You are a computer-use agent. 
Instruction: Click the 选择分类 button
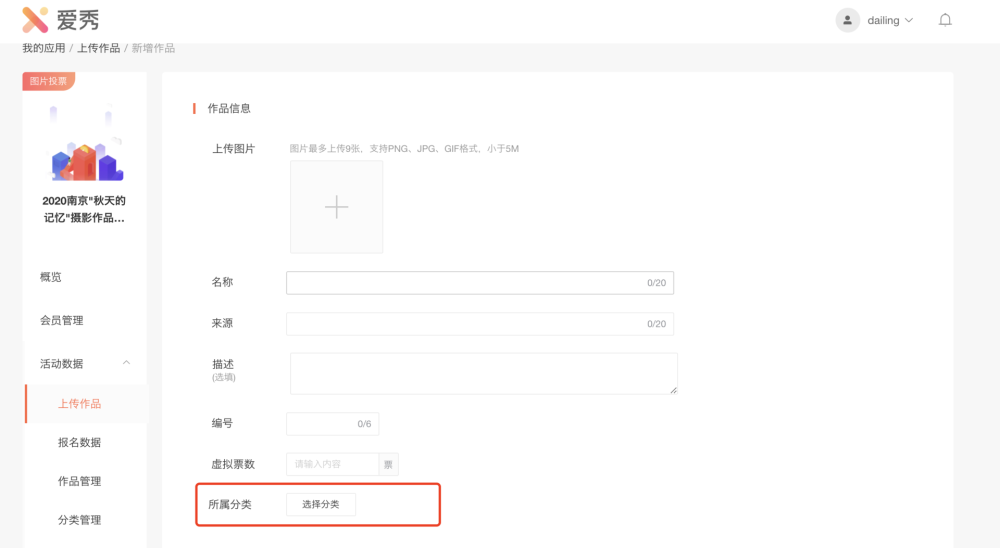pyautogui.click(x=320, y=504)
